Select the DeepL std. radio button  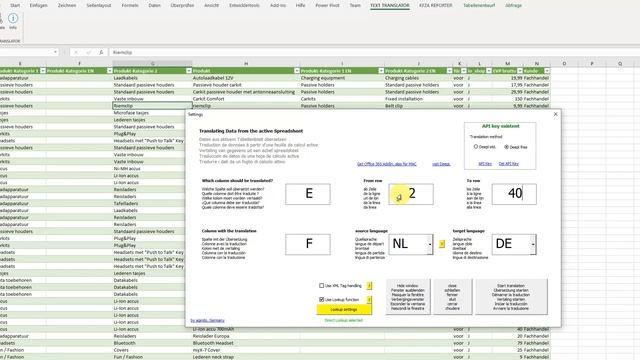click(x=476, y=147)
